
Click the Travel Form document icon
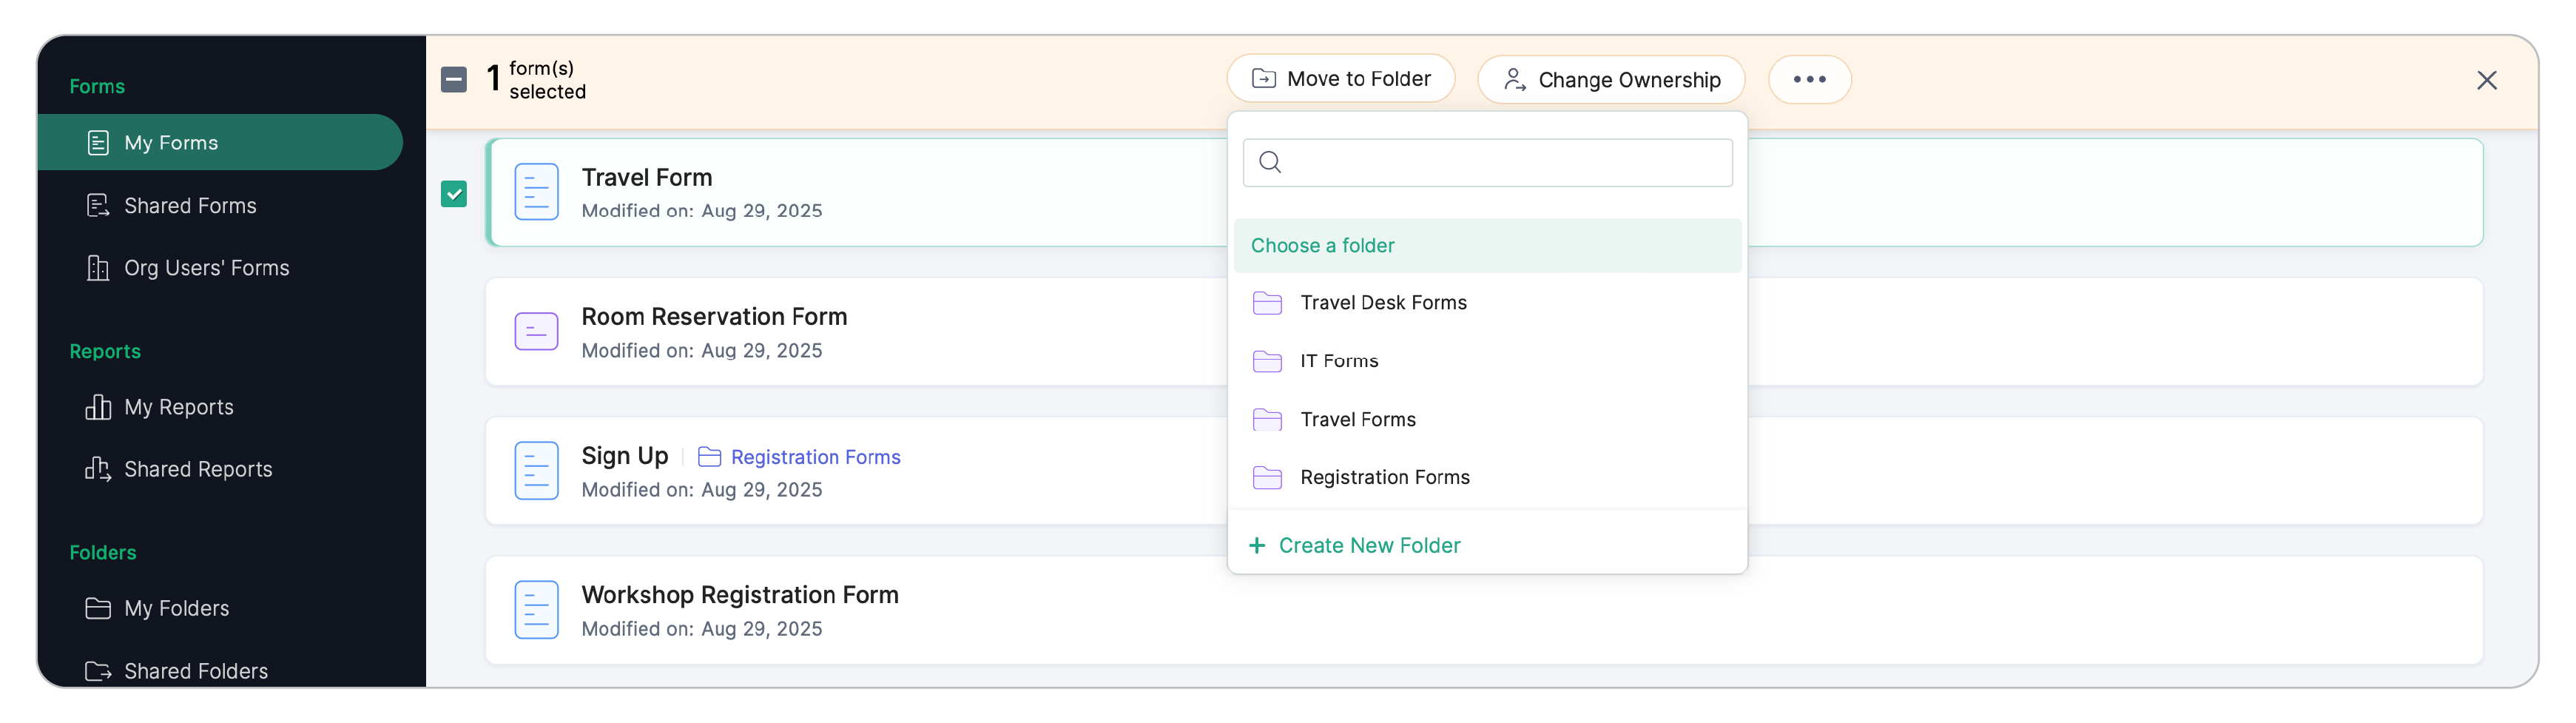point(536,192)
